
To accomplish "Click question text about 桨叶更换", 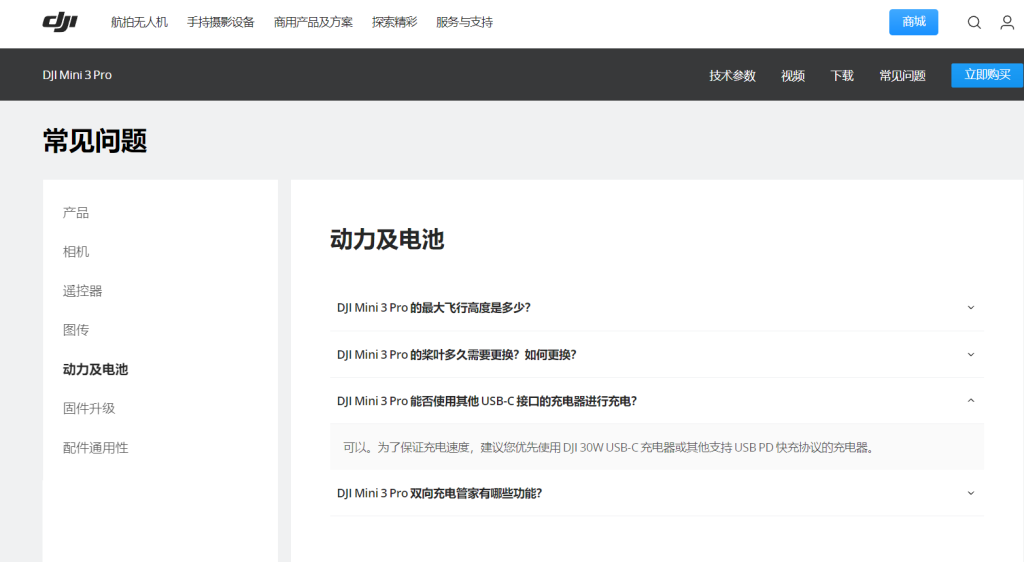I will point(456,354).
